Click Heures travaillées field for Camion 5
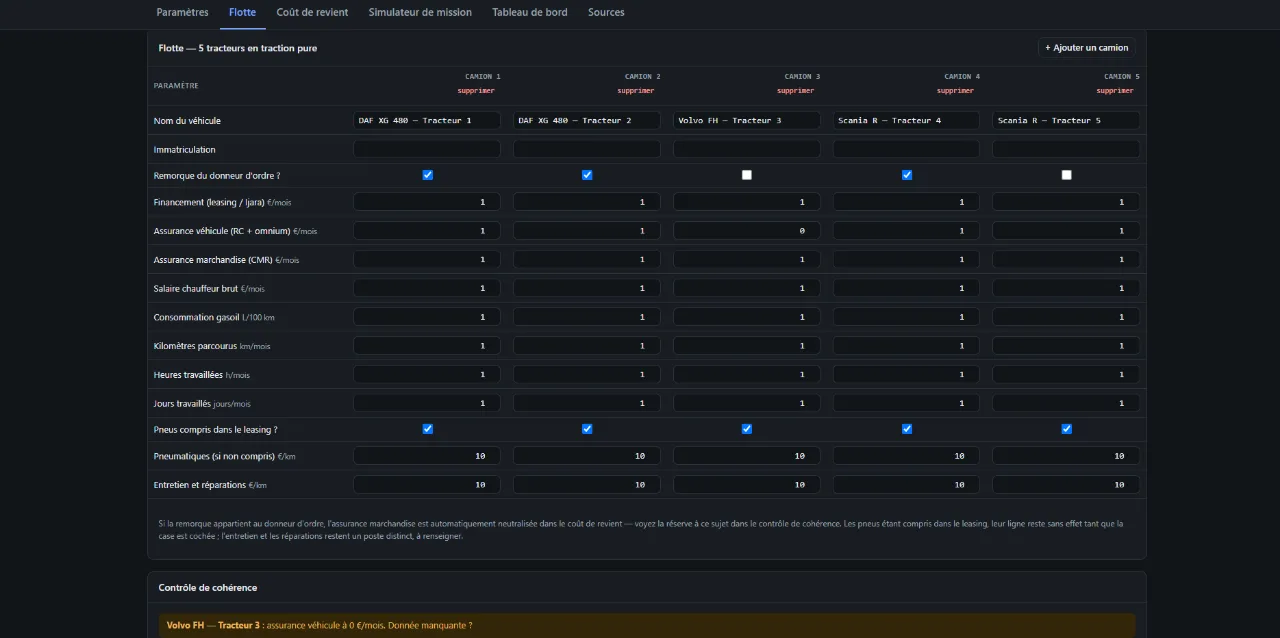Image resolution: width=1280 pixels, height=638 pixels. click(1066, 375)
